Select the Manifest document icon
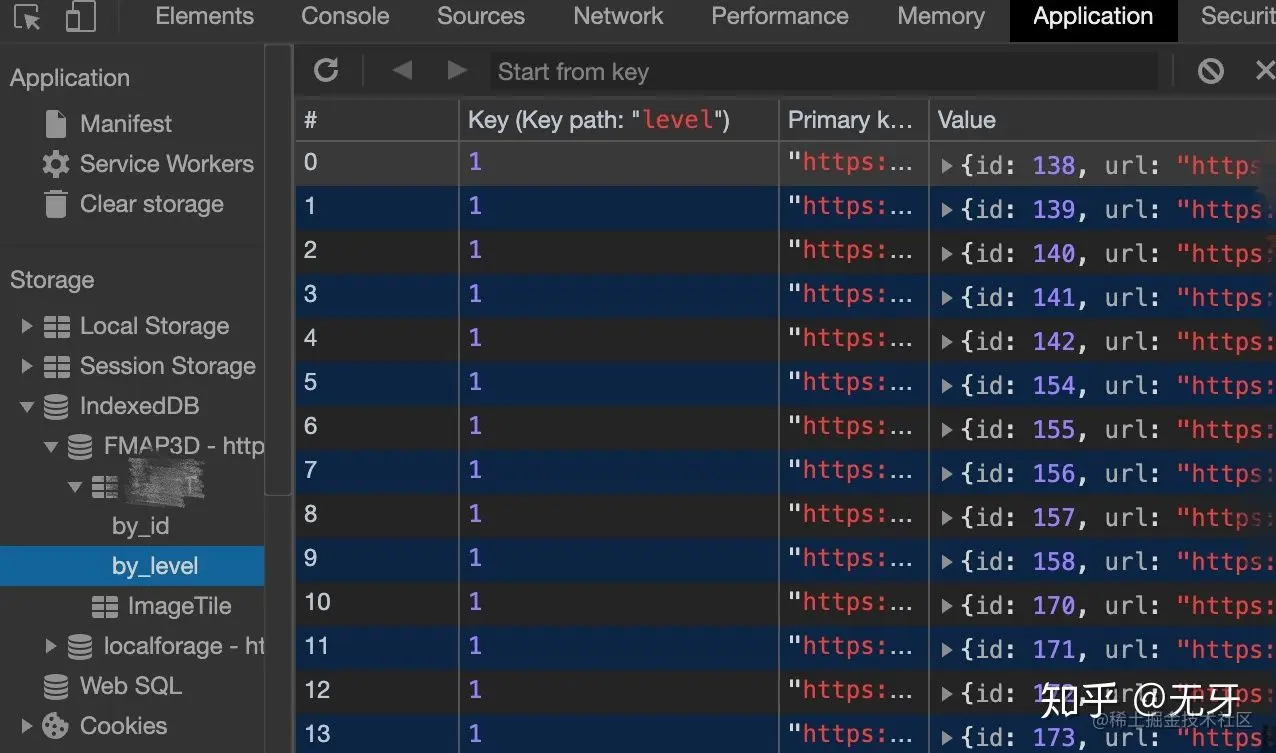 click(56, 124)
